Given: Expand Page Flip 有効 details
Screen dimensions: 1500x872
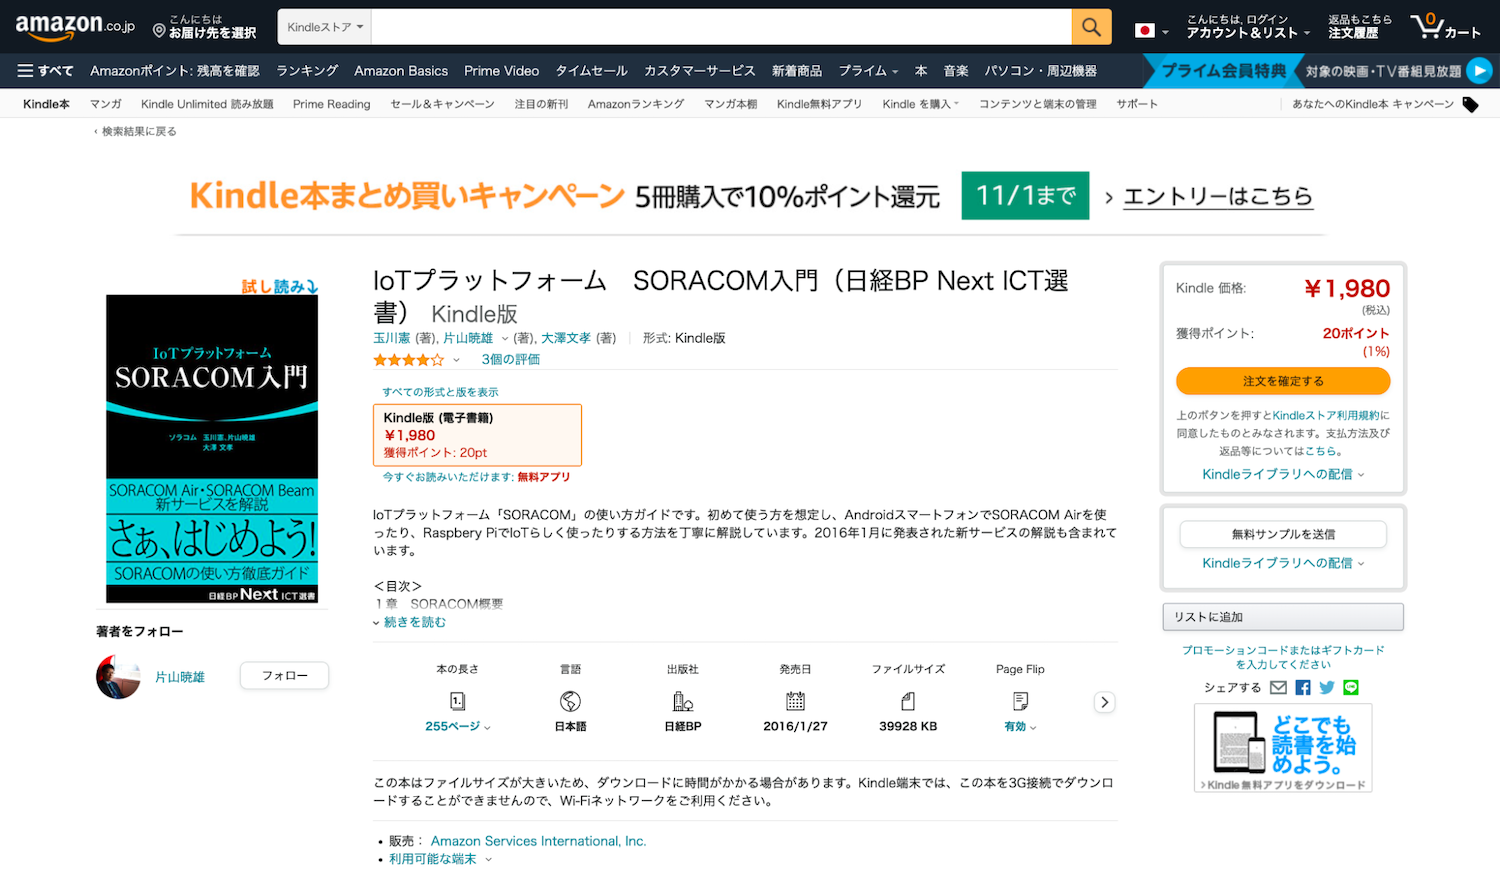Looking at the screenshot, I should (x=1020, y=727).
